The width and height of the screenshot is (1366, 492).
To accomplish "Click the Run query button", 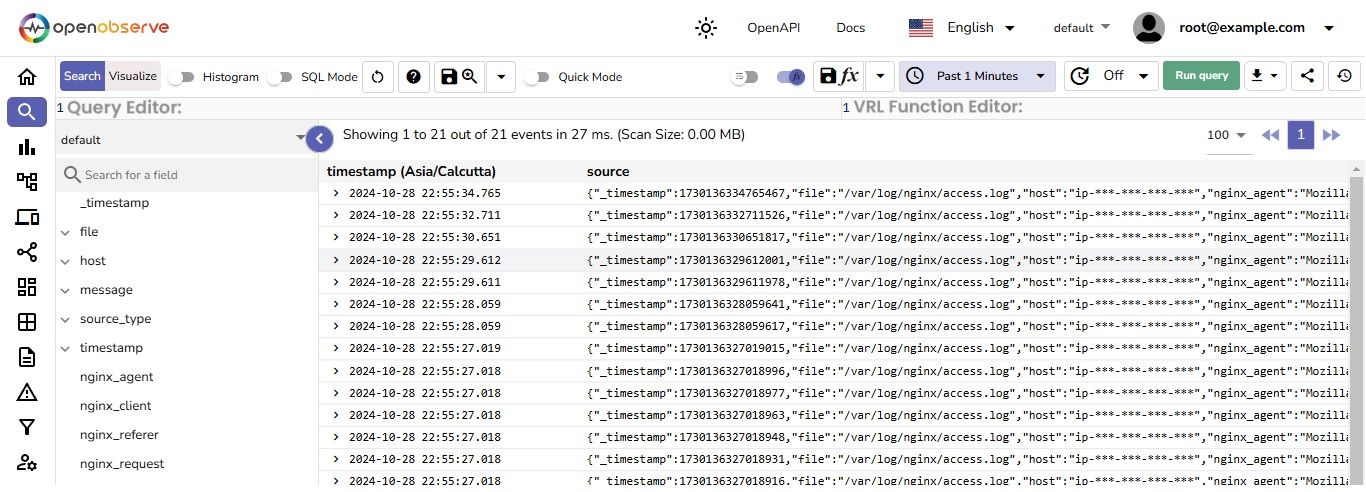I will [x=1201, y=76].
